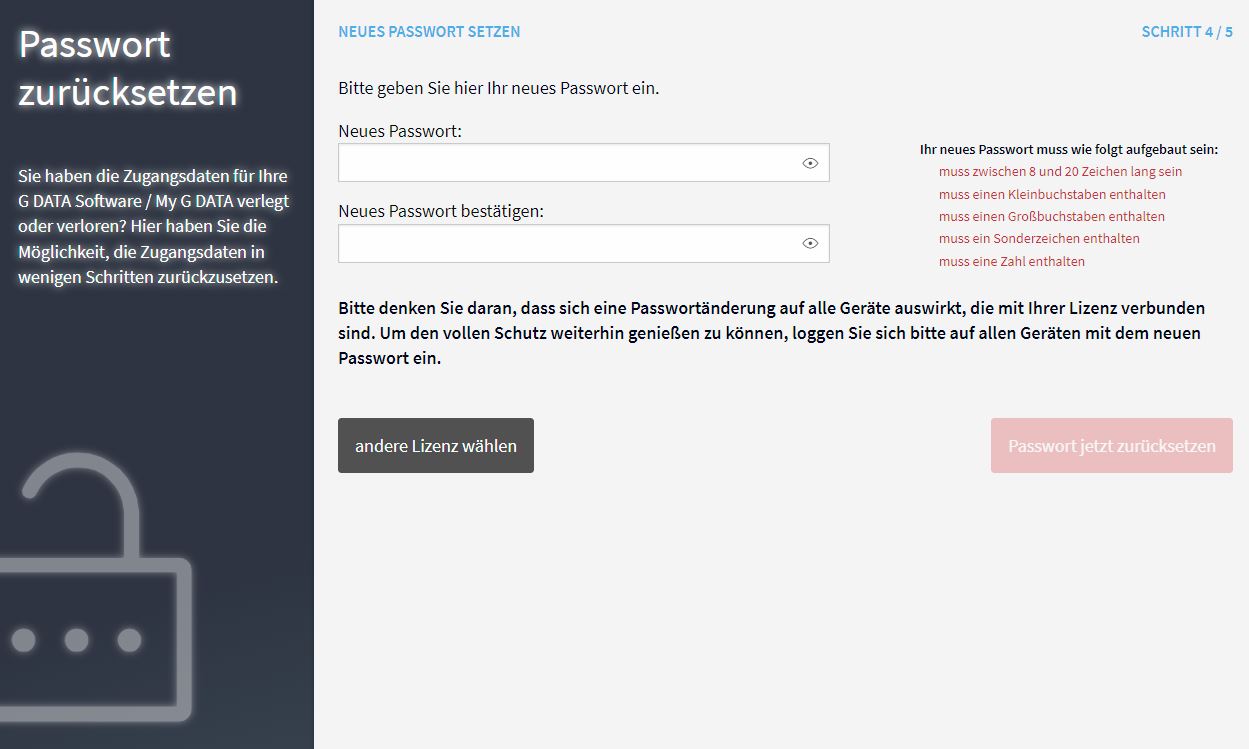The width and height of the screenshot is (1249, 749).
Task: Click the andere Lizenz wählen button
Action: tap(436, 446)
